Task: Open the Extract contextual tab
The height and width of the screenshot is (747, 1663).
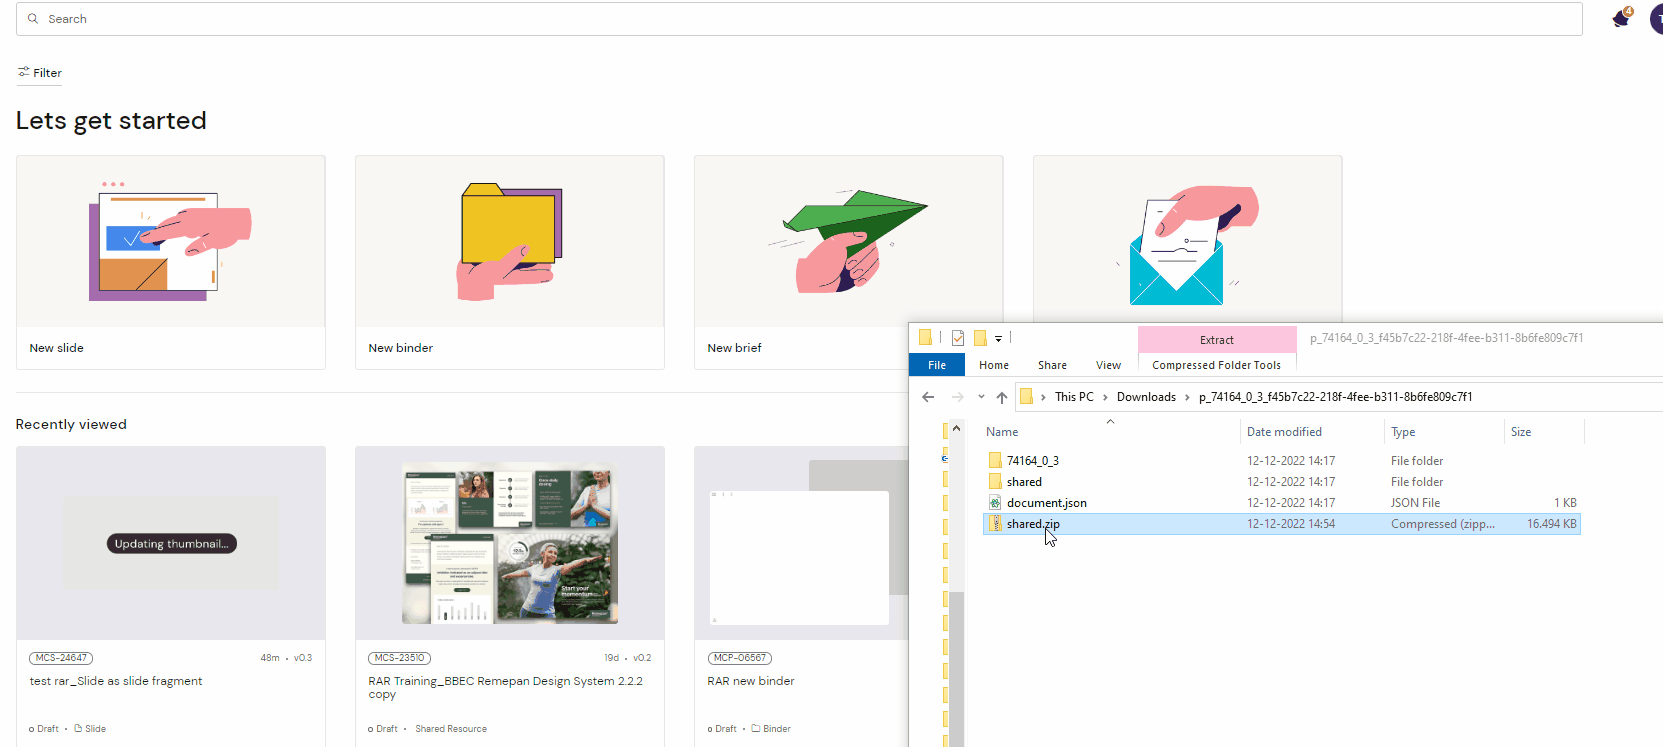Action: (x=1216, y=340)
